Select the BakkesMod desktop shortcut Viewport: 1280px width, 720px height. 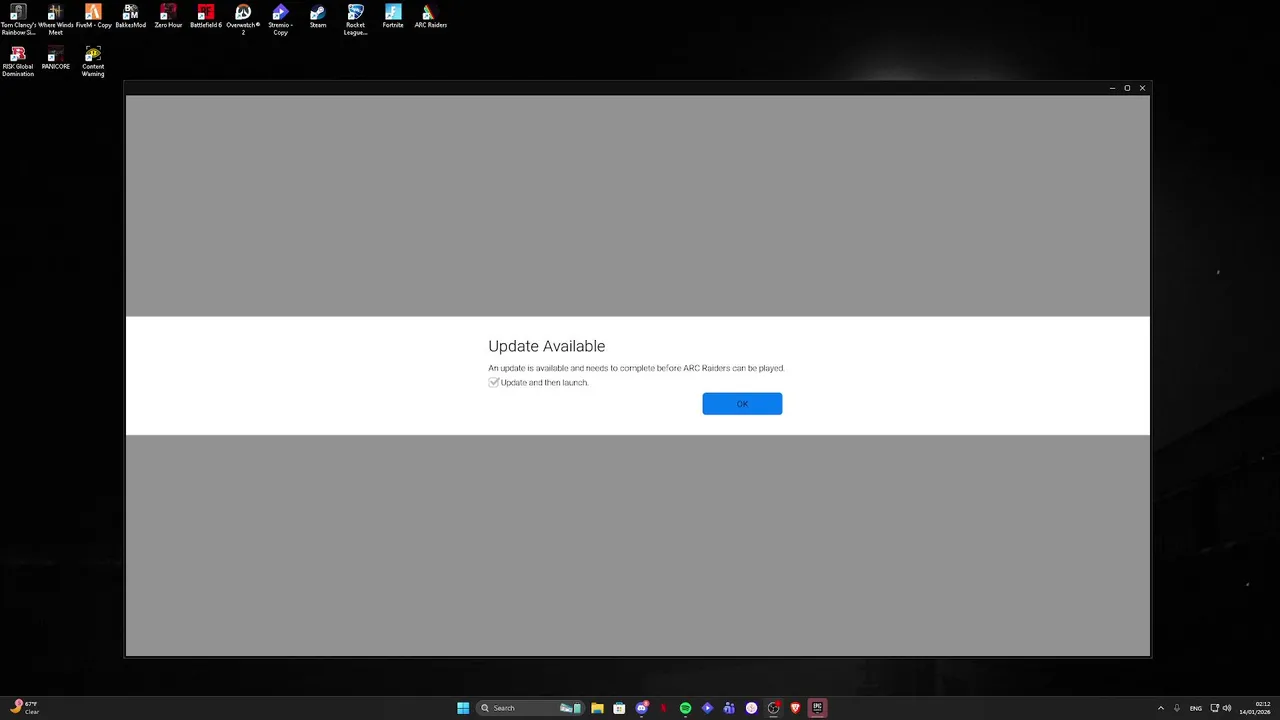(130, 17)
